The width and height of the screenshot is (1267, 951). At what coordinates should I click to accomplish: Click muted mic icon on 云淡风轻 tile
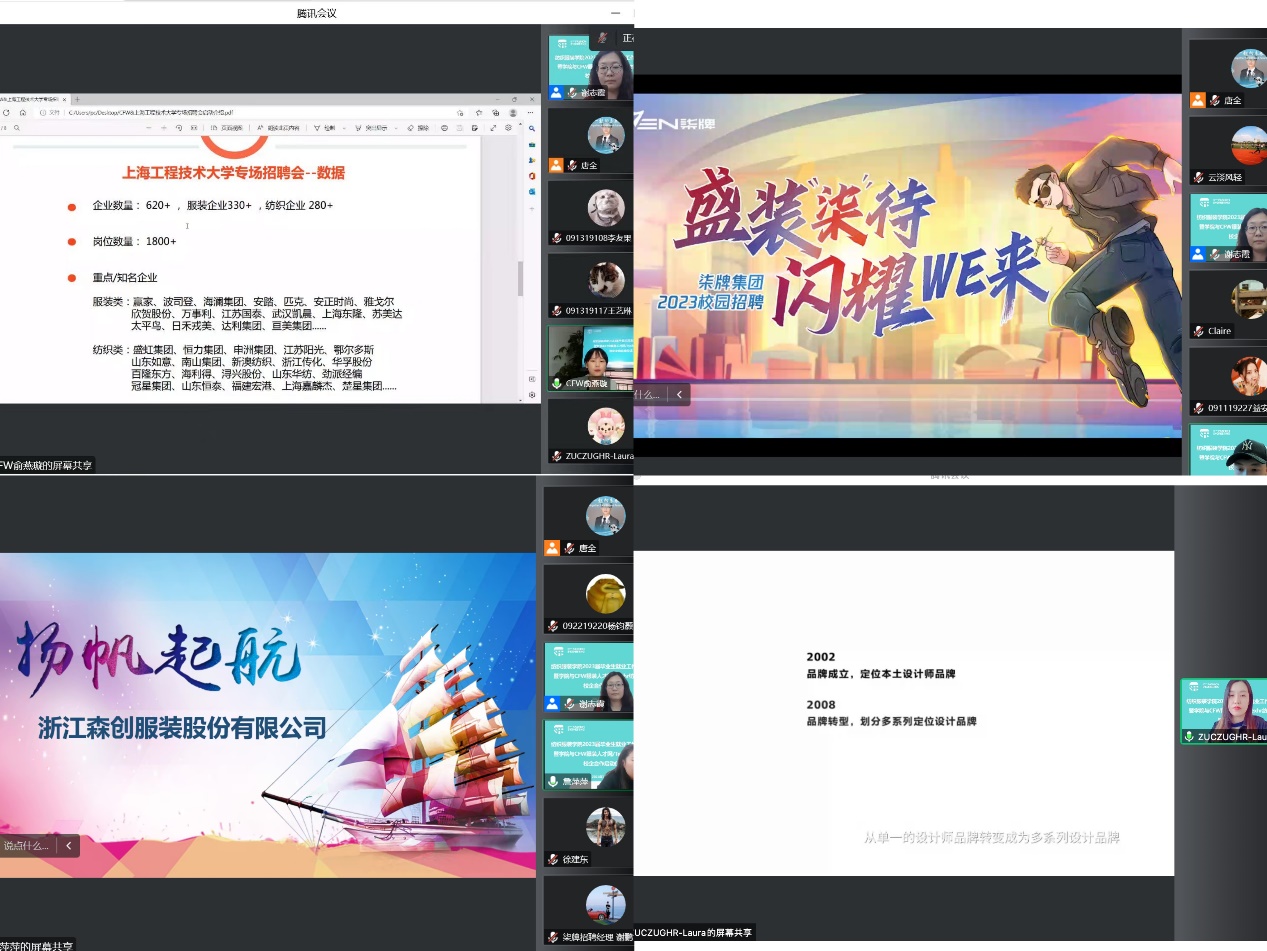(x=1198, y=177)
